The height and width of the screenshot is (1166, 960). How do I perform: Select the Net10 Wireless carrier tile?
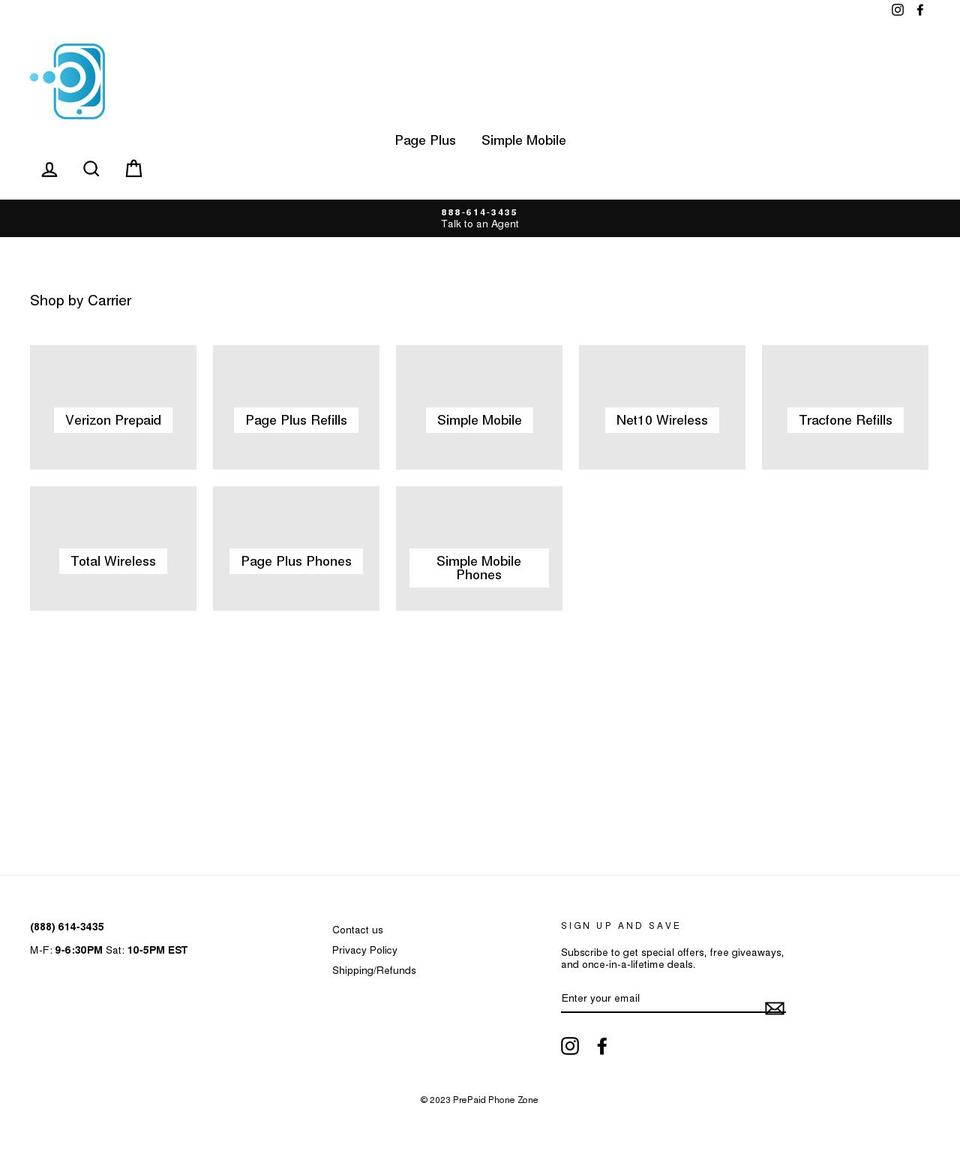[x=662, y=407]
